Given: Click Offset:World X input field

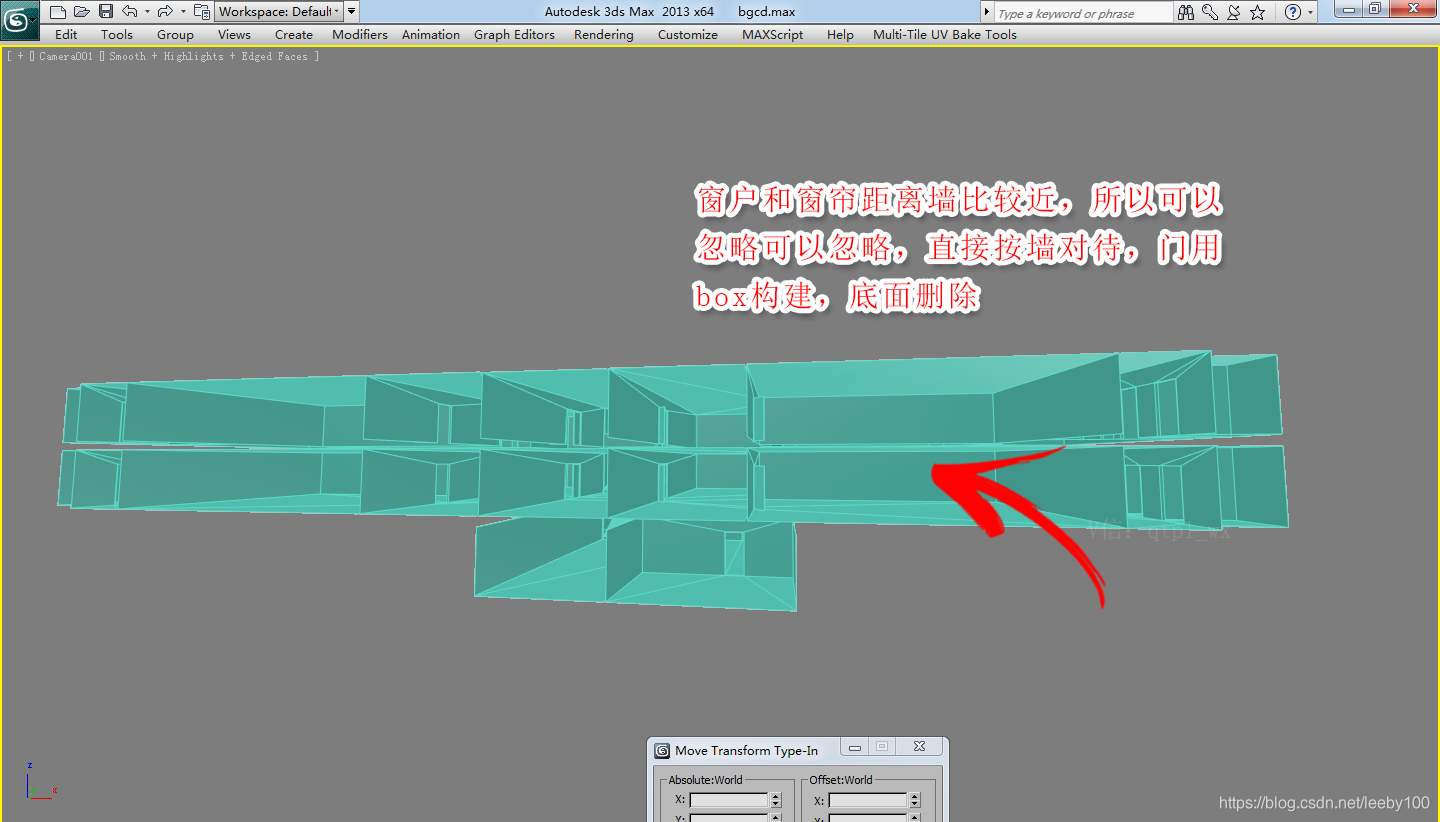Looking at the screenshot, I should tap(867, 800).
